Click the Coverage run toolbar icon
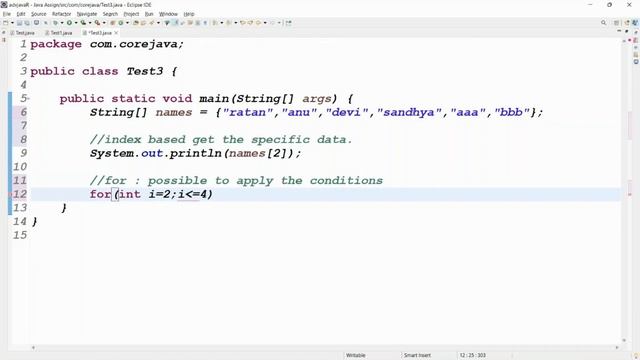The height and width of the screenshot is (360, 640). coord(83,23)
